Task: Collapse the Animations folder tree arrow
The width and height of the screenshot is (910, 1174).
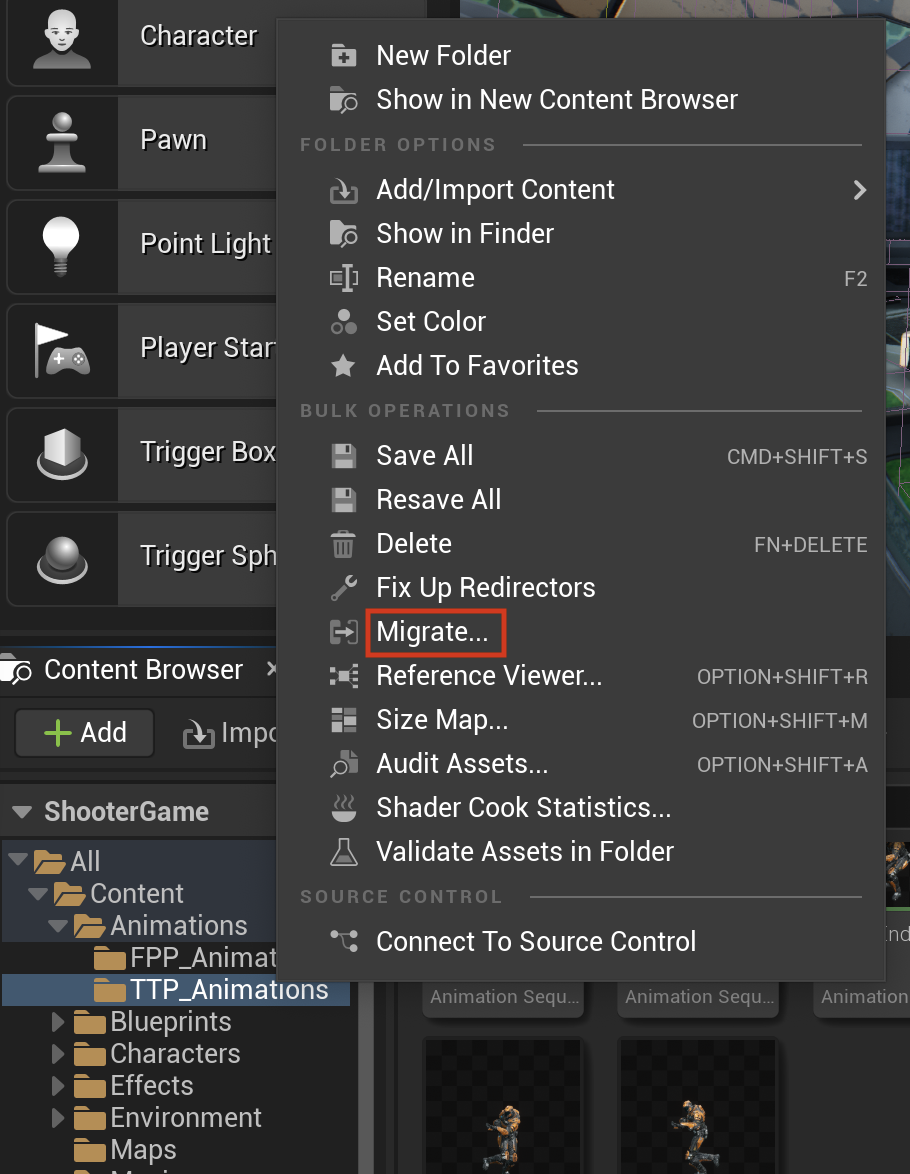Action: (58, 926)
